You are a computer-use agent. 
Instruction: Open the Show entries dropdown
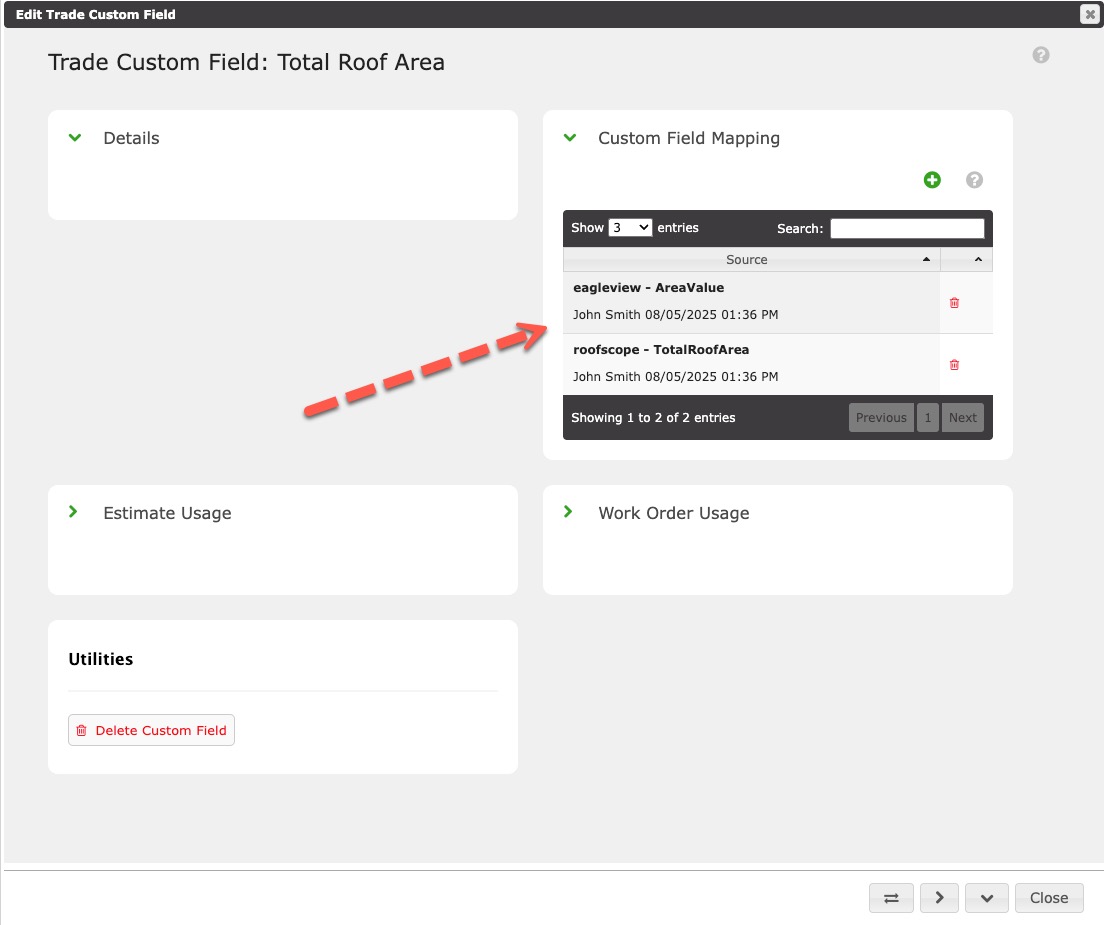click(630, 227)
